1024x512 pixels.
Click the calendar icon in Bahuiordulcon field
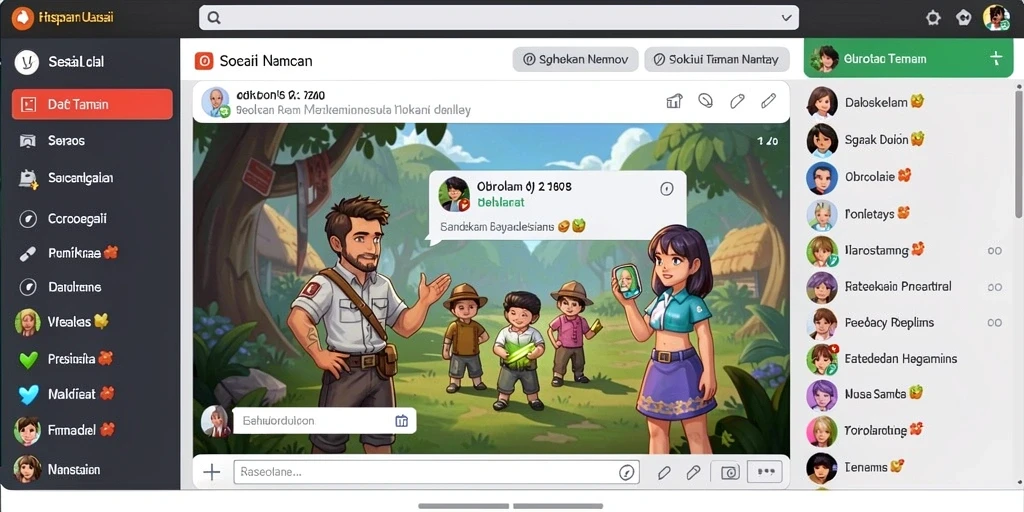402,421
